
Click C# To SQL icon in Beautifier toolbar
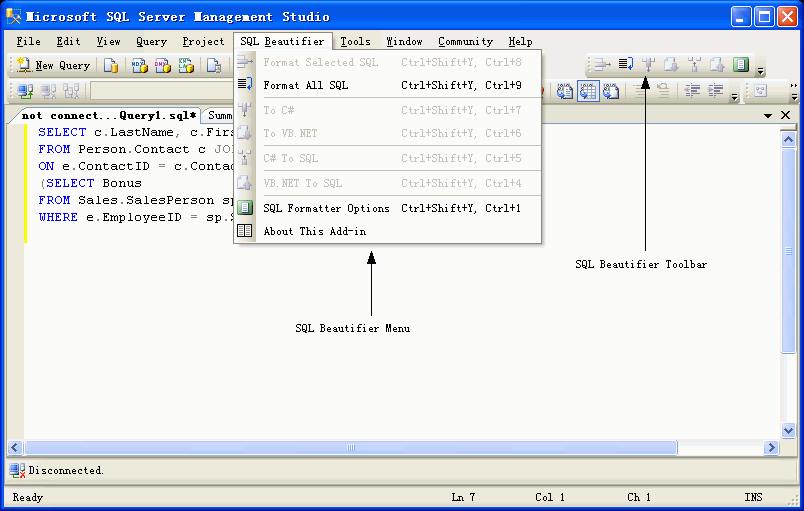[x=695, y=65]
